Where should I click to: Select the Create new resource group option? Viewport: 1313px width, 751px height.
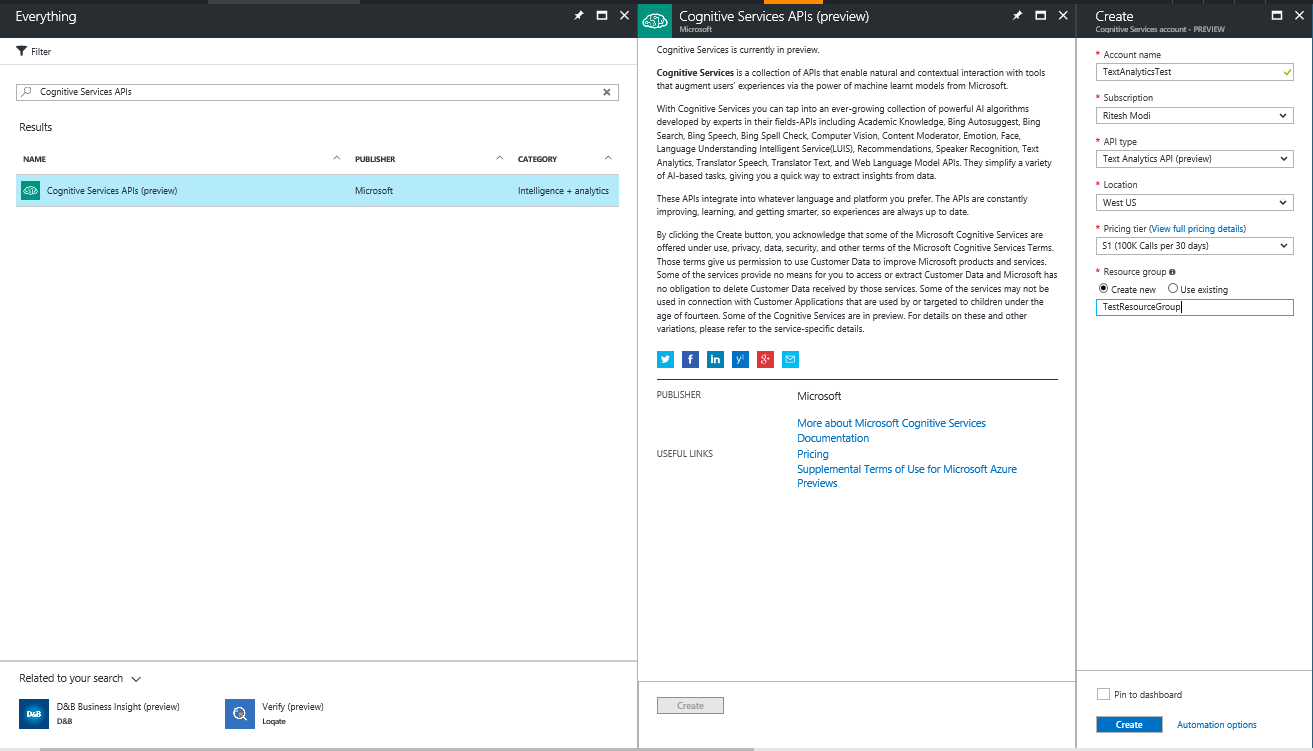[x=1104, y=289]
